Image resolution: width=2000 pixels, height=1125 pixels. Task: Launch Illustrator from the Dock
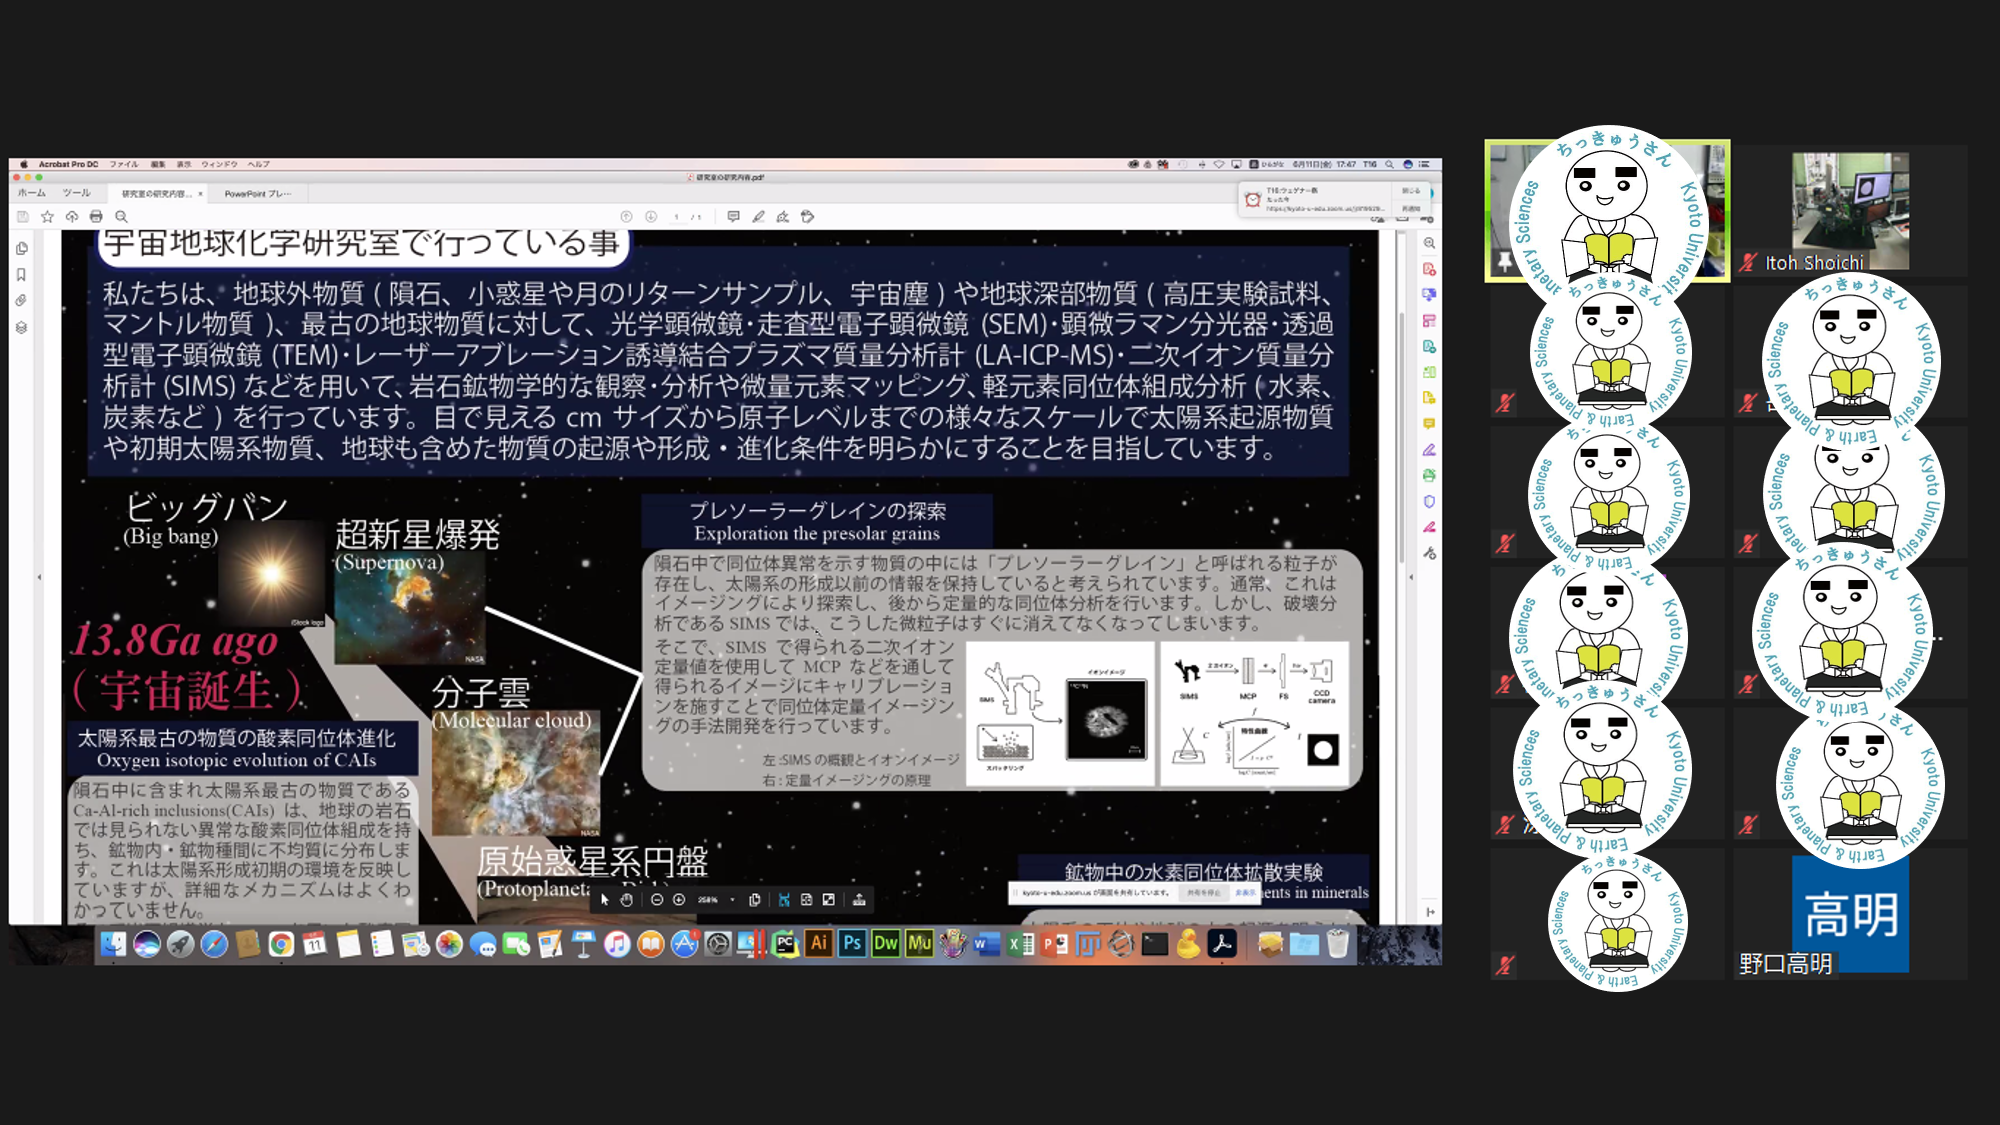819,943
